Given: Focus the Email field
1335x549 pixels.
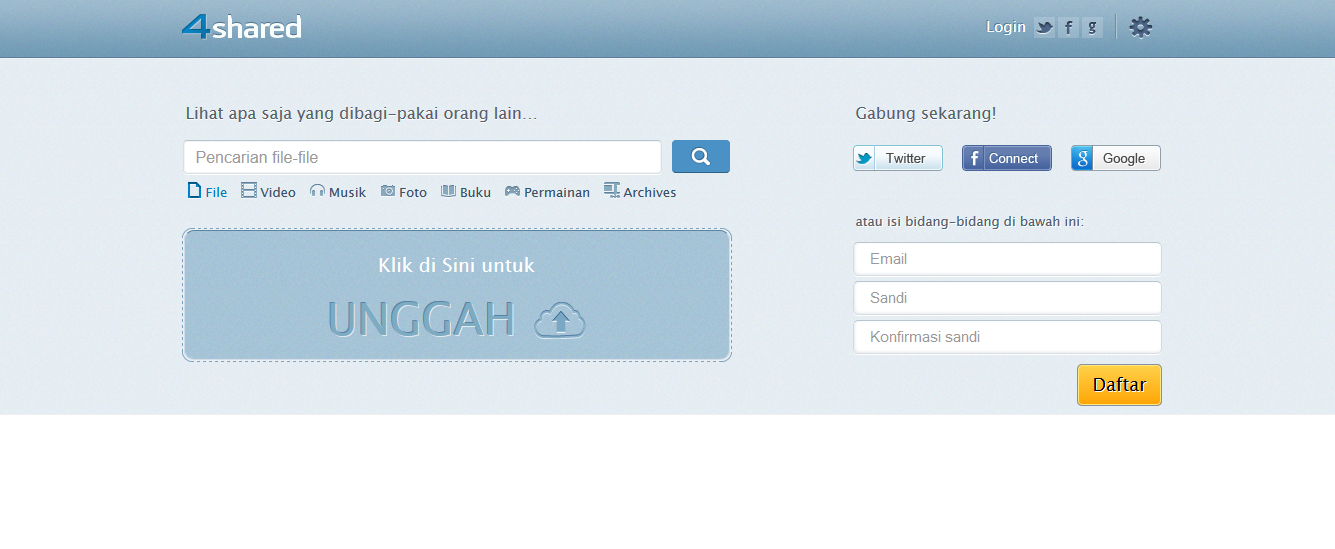Looking at the screenshot, I should (1007, 259).
